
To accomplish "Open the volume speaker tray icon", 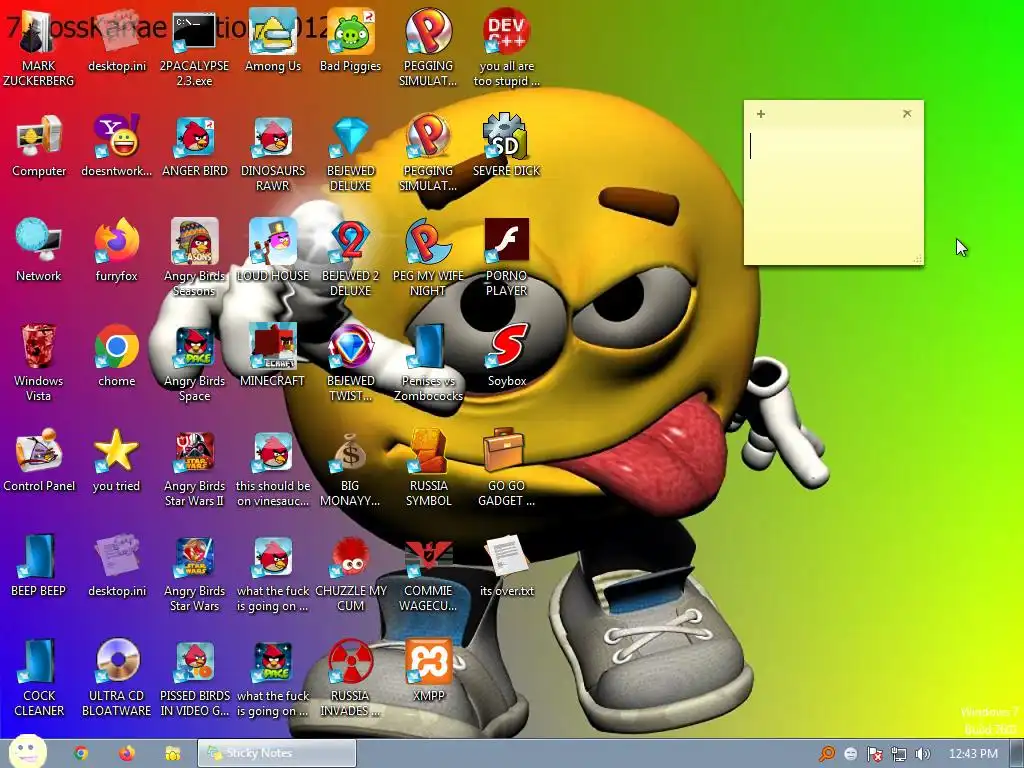I will 922,754.
